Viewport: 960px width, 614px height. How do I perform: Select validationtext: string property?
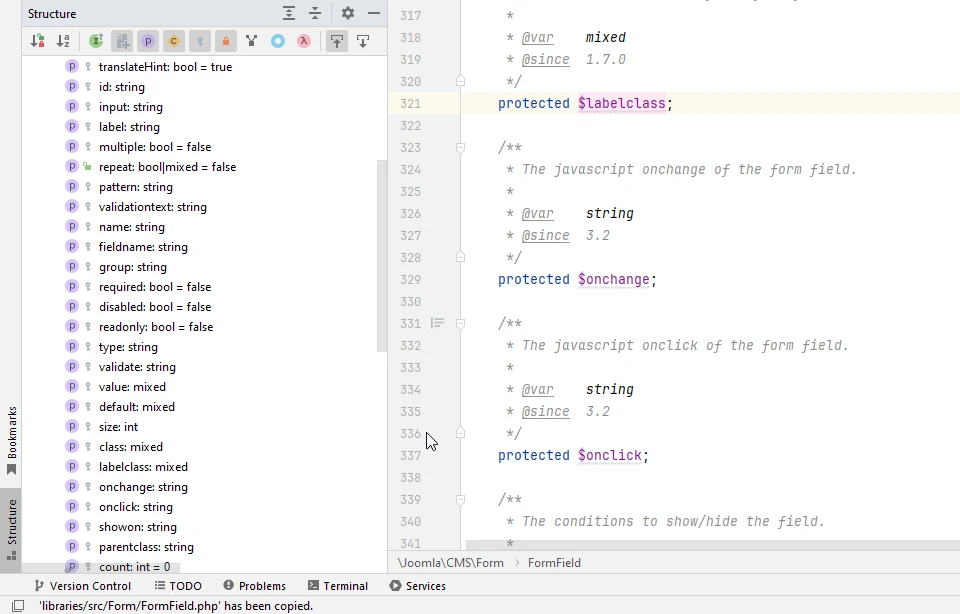pyautogui.click(x=152, y=207)
